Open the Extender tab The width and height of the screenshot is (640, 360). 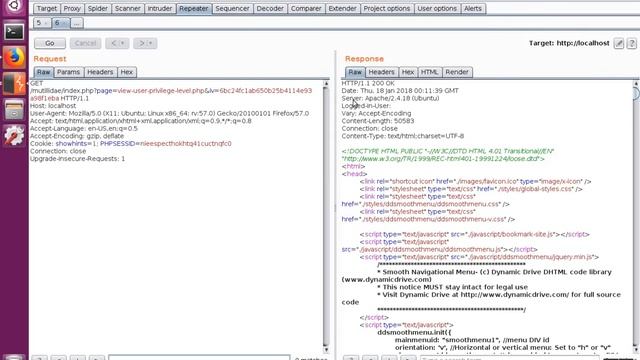342,9
